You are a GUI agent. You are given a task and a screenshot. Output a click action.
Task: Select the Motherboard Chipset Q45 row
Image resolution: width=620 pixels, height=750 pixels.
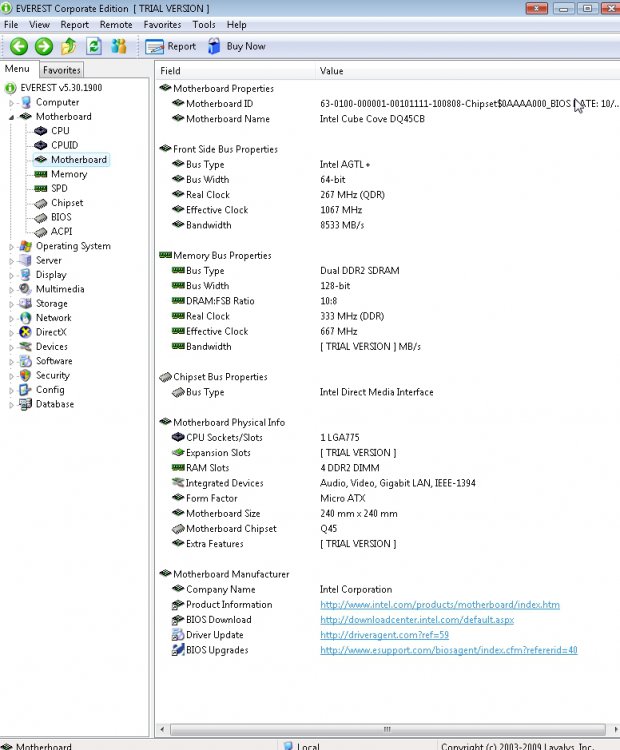click(x=388, y=529)
